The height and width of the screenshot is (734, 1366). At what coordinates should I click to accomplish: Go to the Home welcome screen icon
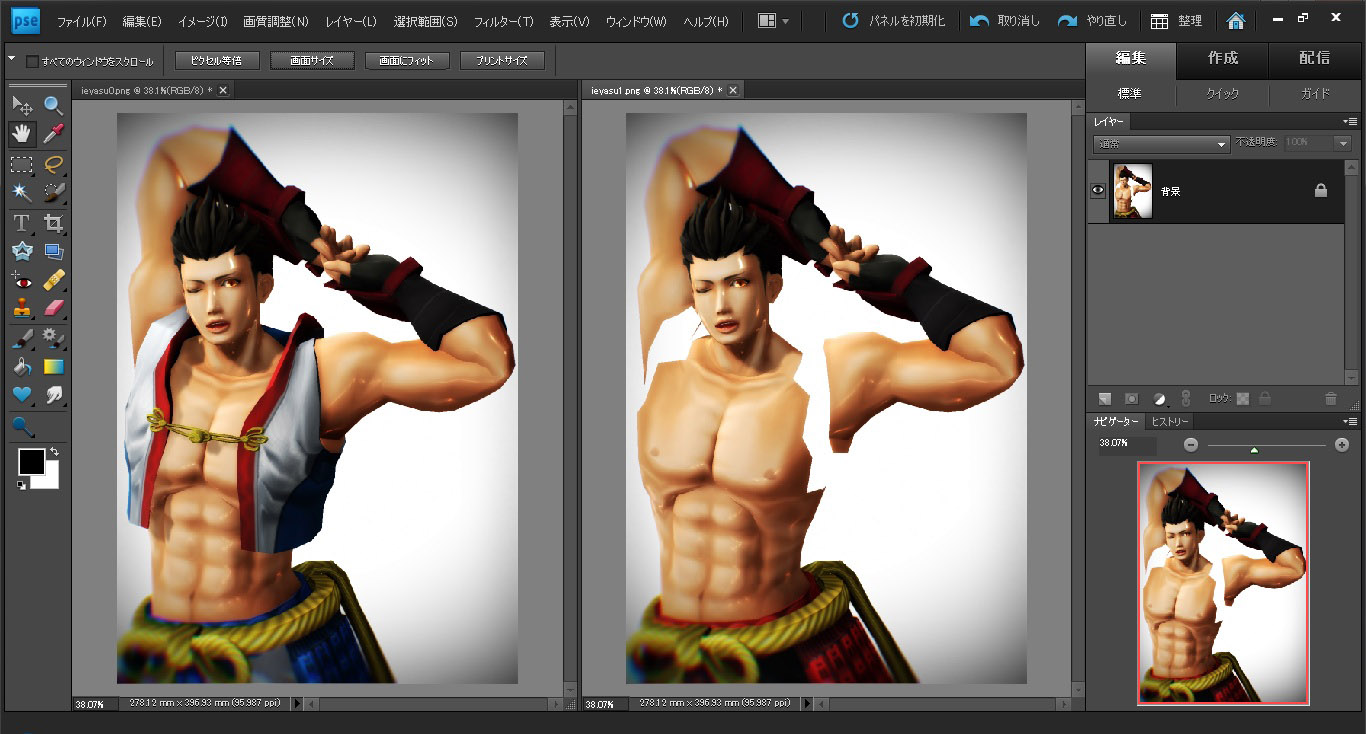[1236, 20]
